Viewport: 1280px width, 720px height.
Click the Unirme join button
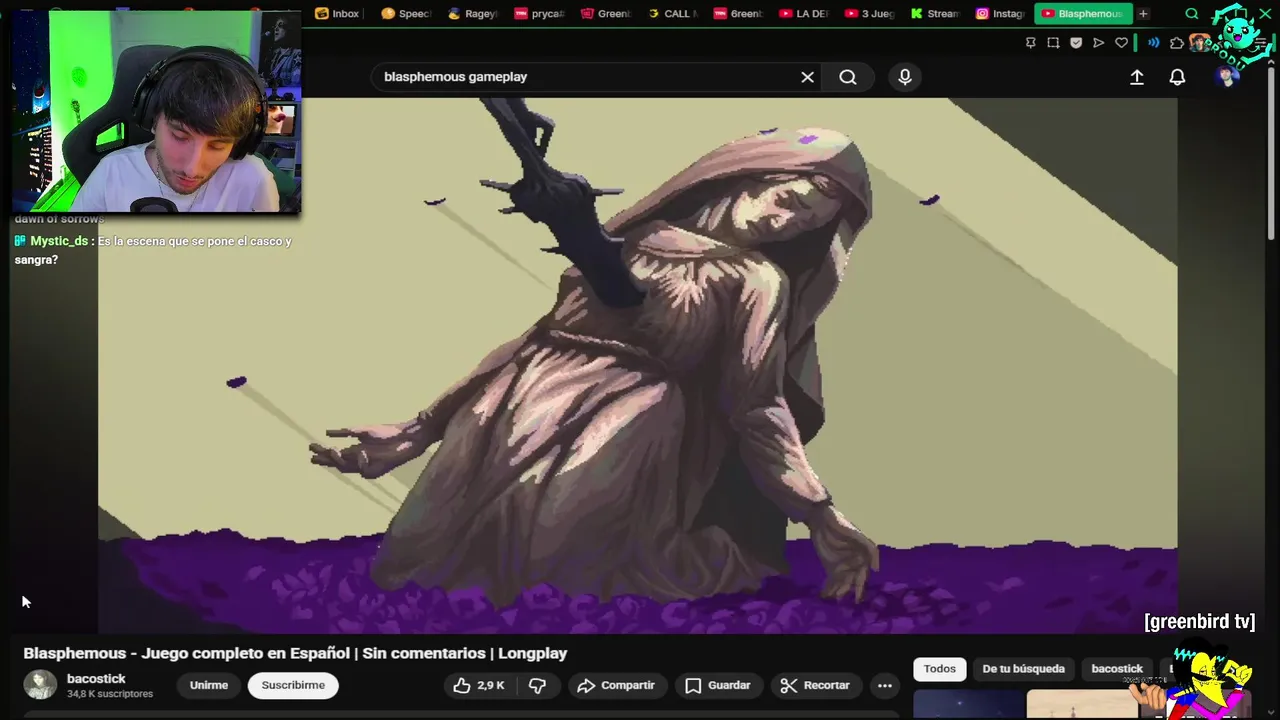209,685
